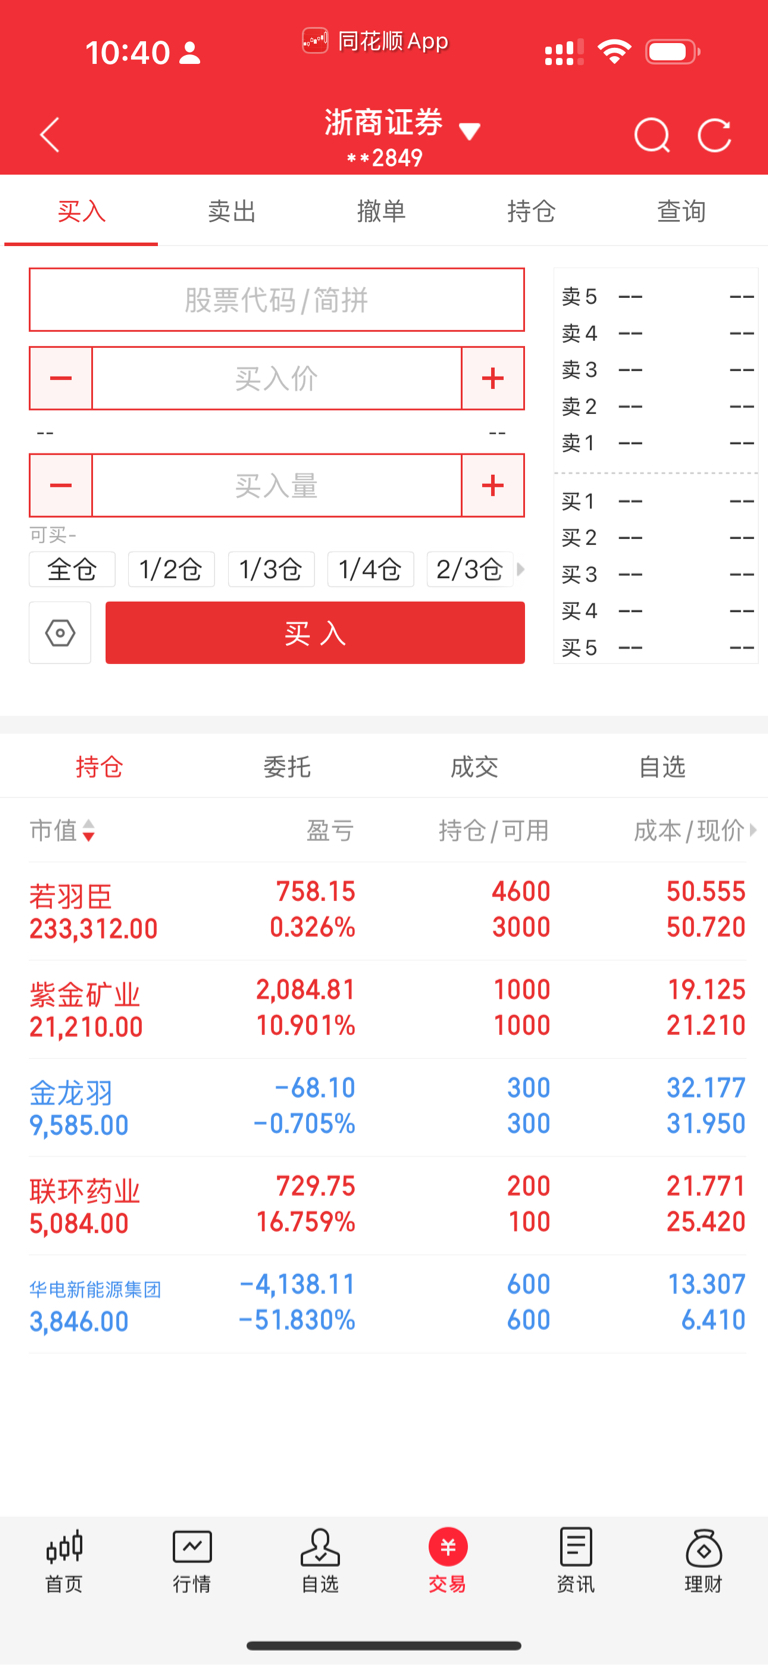This screenshot has height=1665, width=768.
Task: Select 买5 order book row
Action: (x=657, y=647)
